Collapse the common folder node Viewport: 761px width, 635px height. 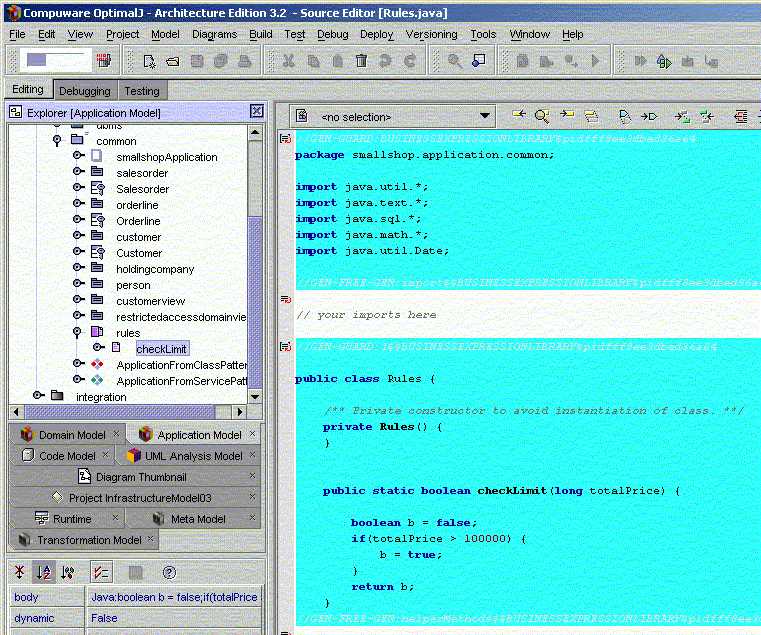click(x=57, y=141)
